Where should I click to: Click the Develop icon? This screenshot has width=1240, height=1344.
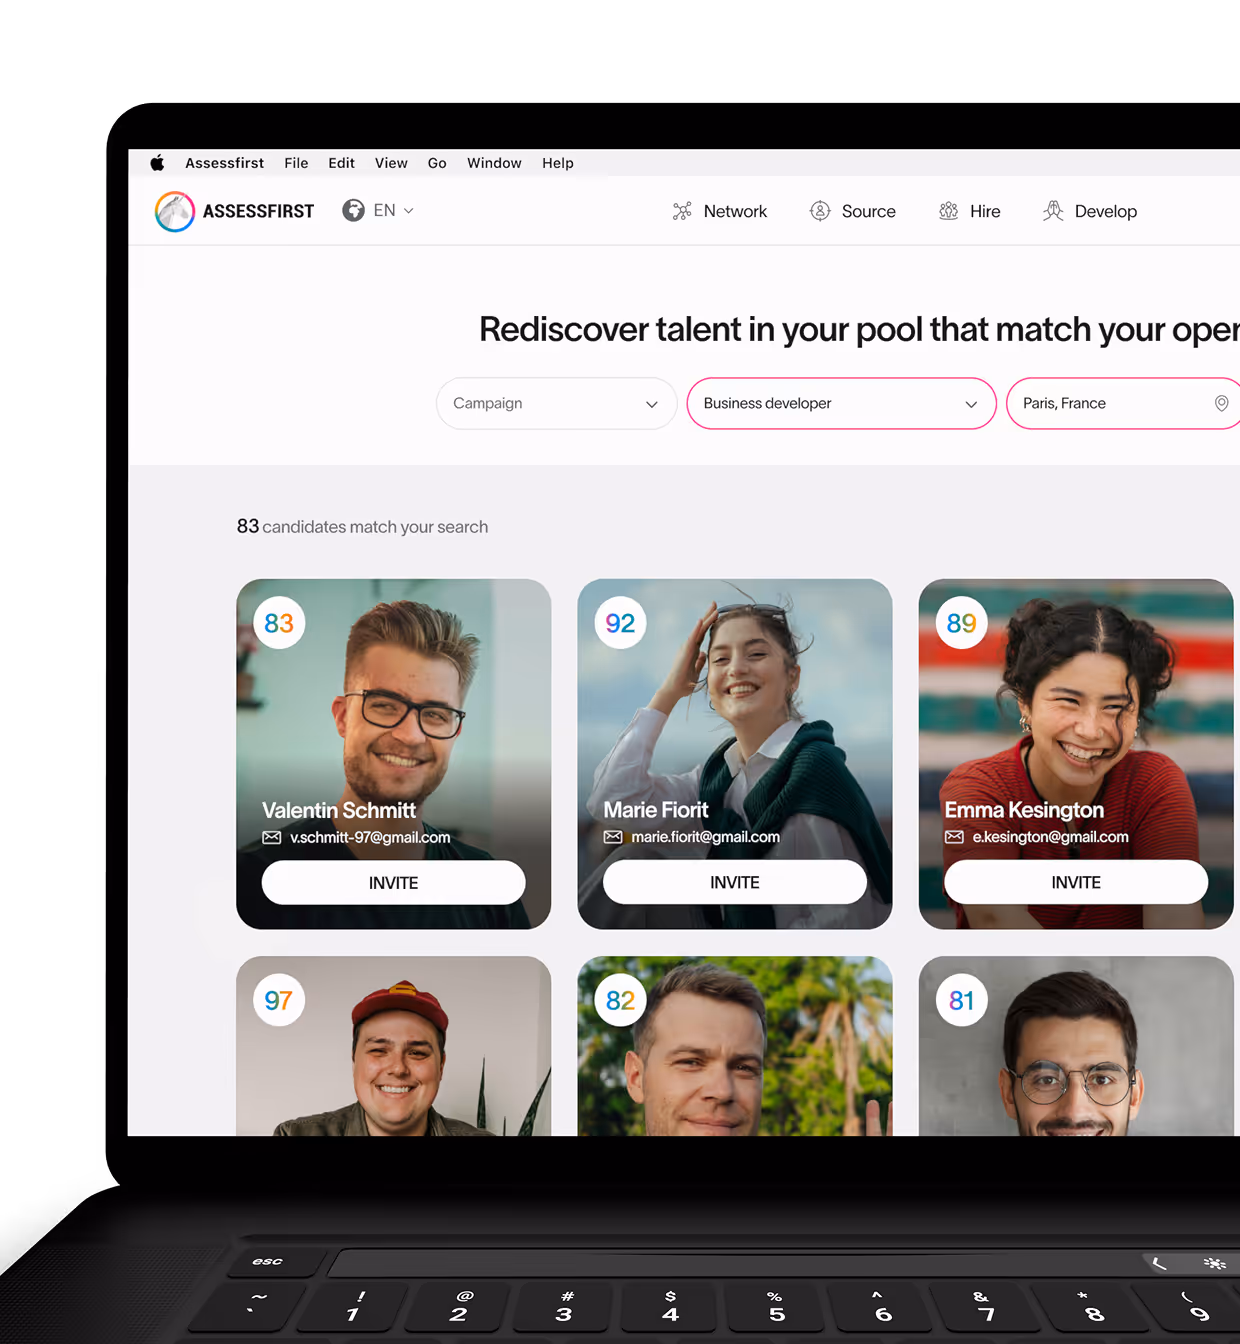[1053, 211]
